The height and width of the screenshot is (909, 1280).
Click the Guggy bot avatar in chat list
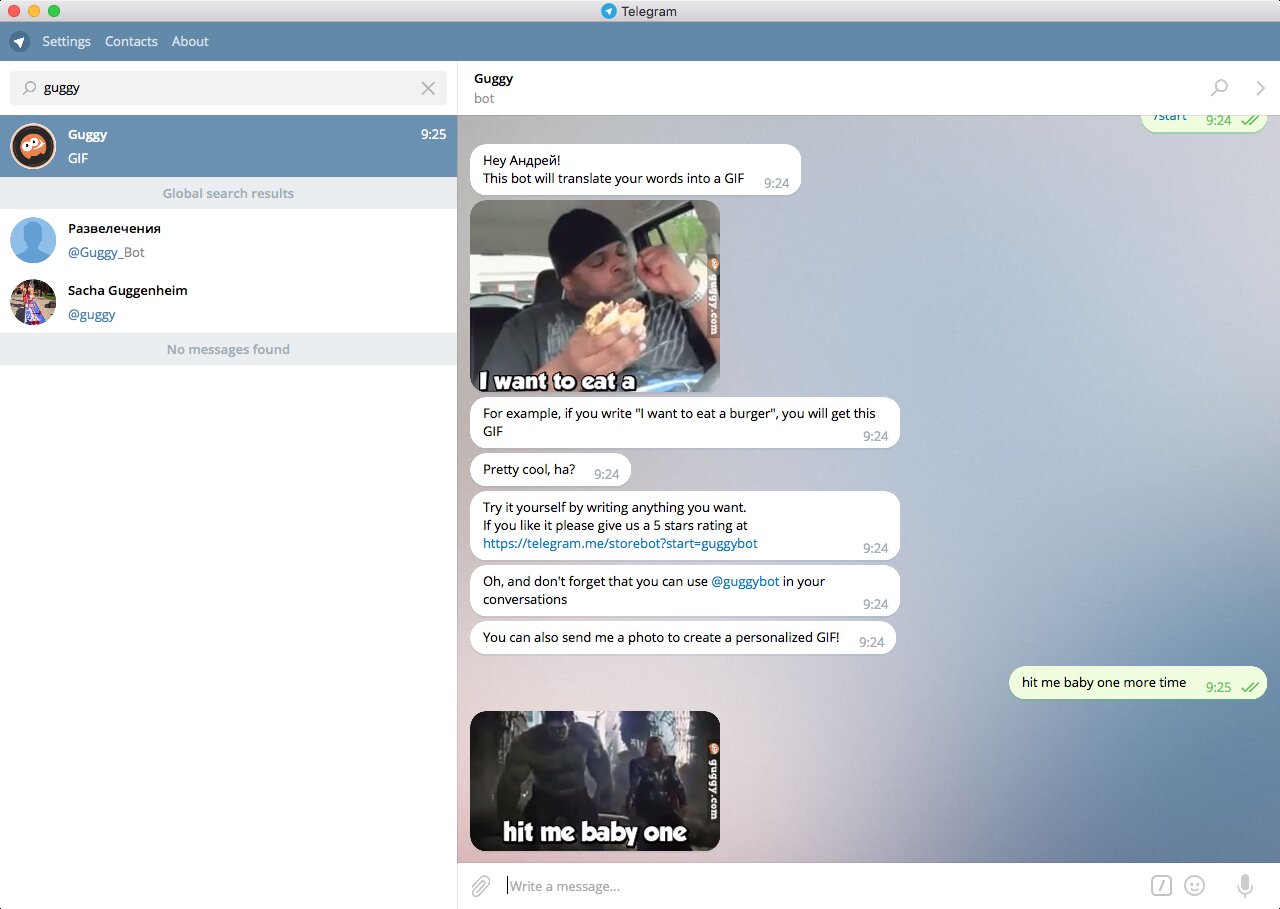(x=33, y=146)
